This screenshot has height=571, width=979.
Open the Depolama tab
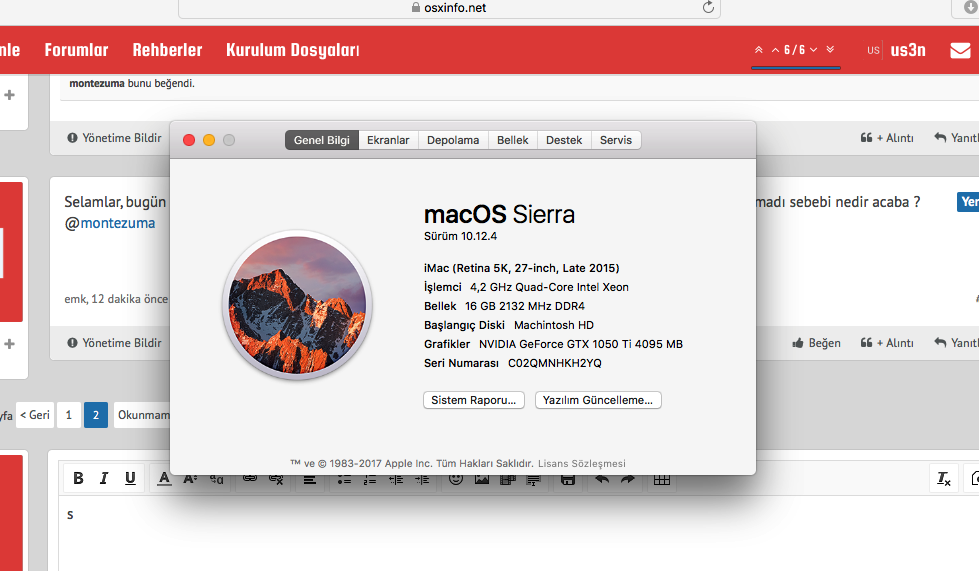pos(453,140)
